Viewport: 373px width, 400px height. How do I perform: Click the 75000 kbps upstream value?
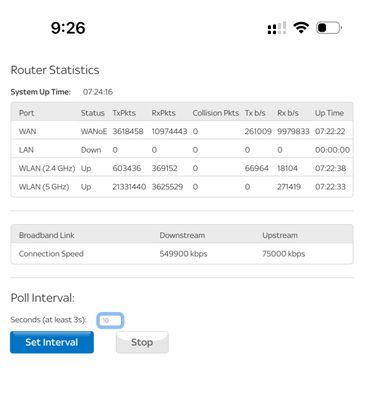click(x=284, y=254)
